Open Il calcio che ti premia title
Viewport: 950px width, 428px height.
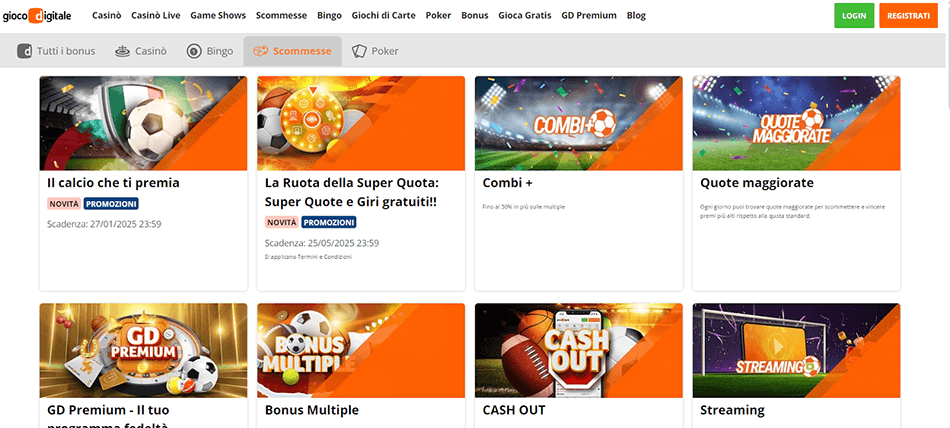click(x=113, y=182)
